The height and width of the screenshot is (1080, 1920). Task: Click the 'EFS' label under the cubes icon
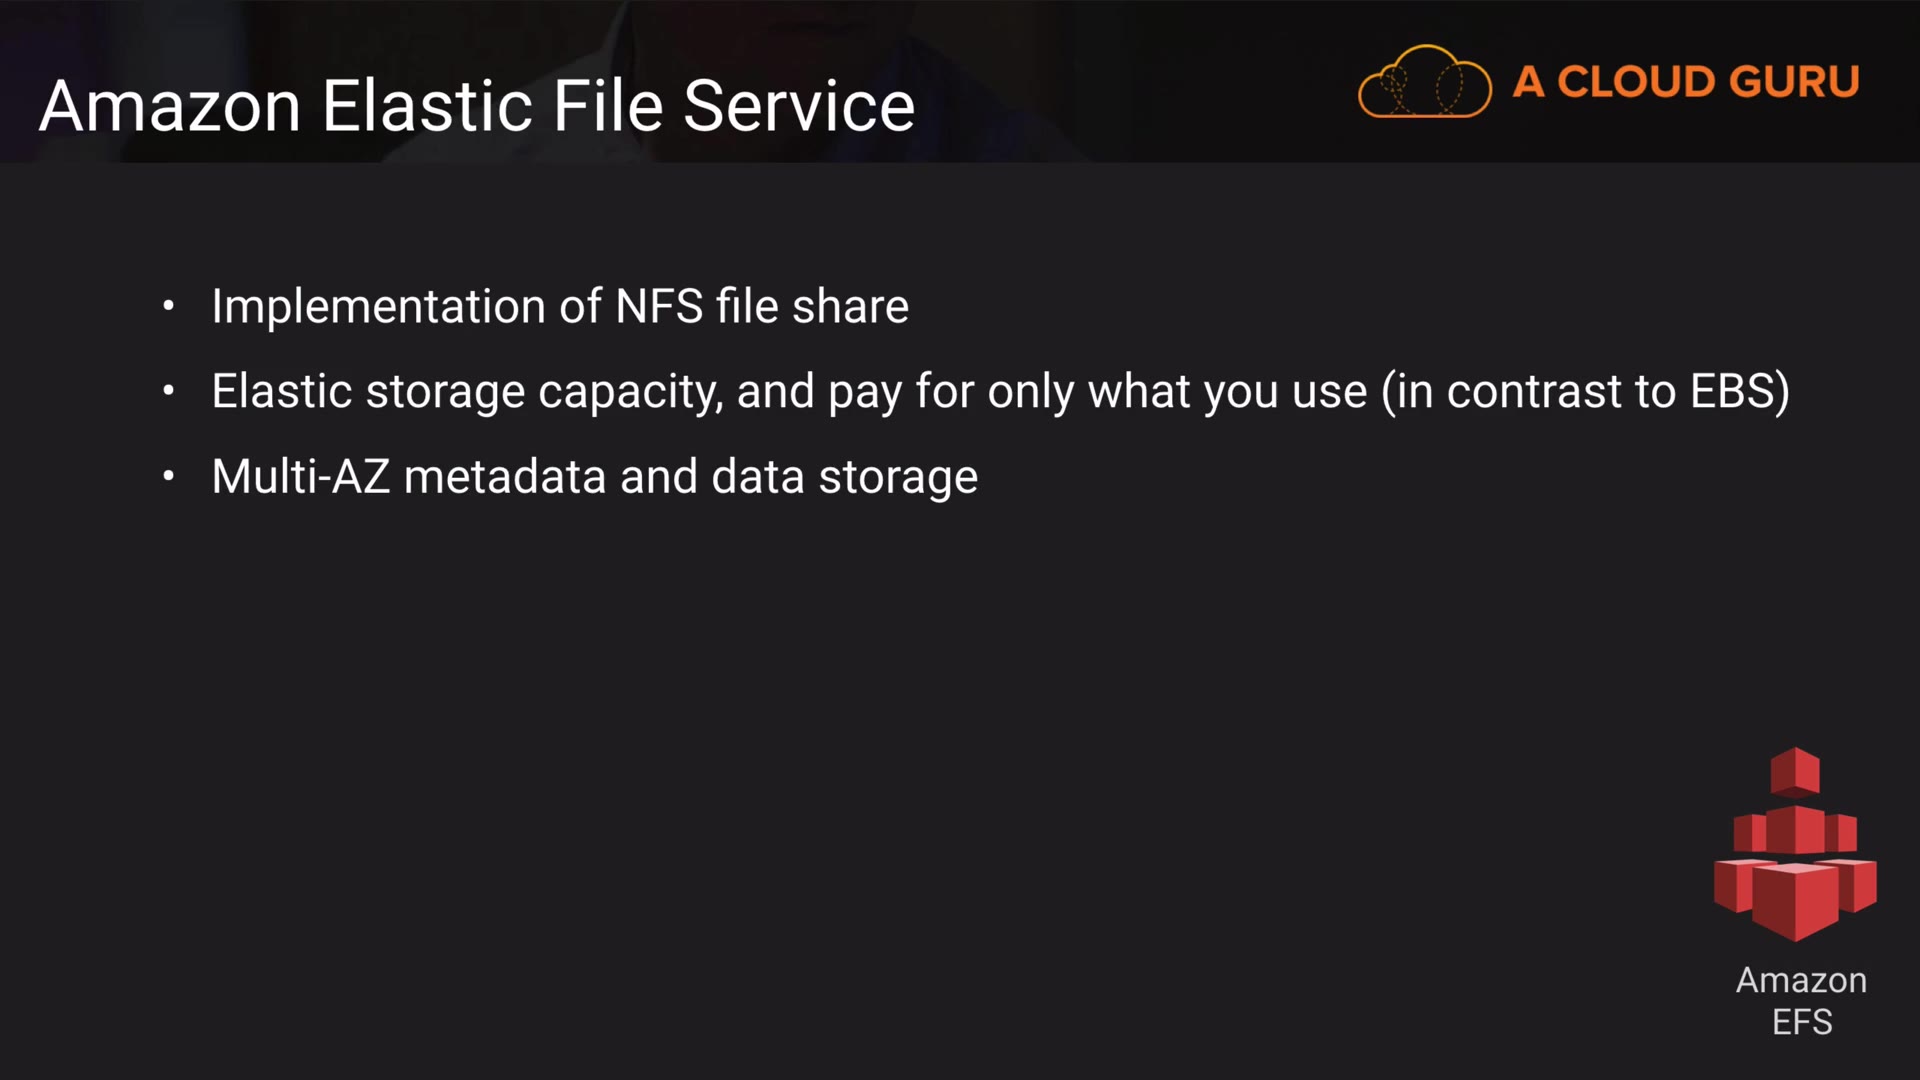(x=1802, y=1022)
